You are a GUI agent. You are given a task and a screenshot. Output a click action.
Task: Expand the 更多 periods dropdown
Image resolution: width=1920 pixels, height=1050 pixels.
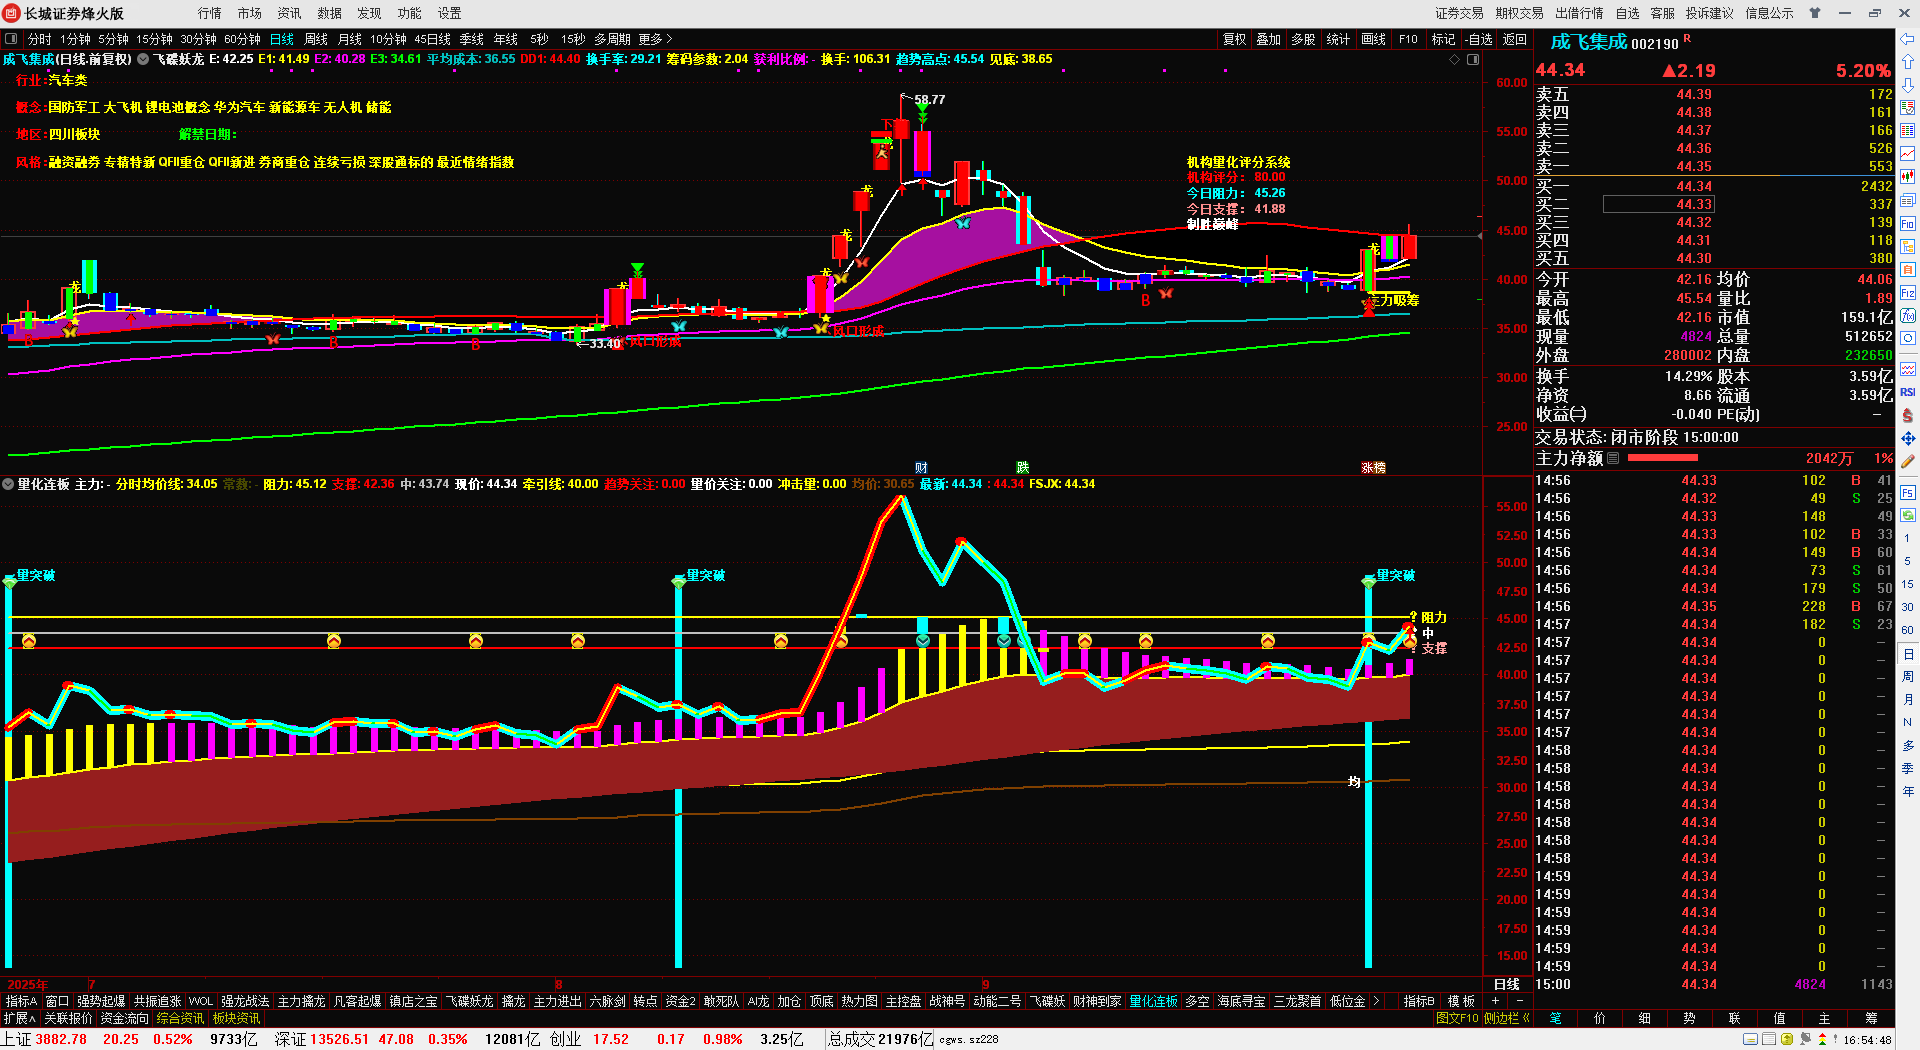coord(655,39)
